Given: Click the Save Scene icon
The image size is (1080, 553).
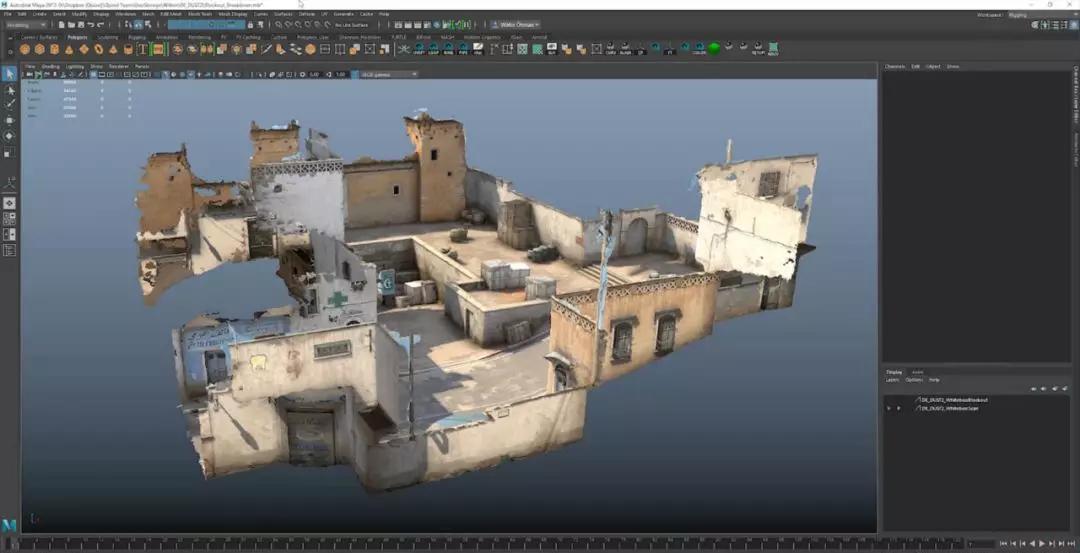Looking at the screenshot, I should click(x=81, y=25).
